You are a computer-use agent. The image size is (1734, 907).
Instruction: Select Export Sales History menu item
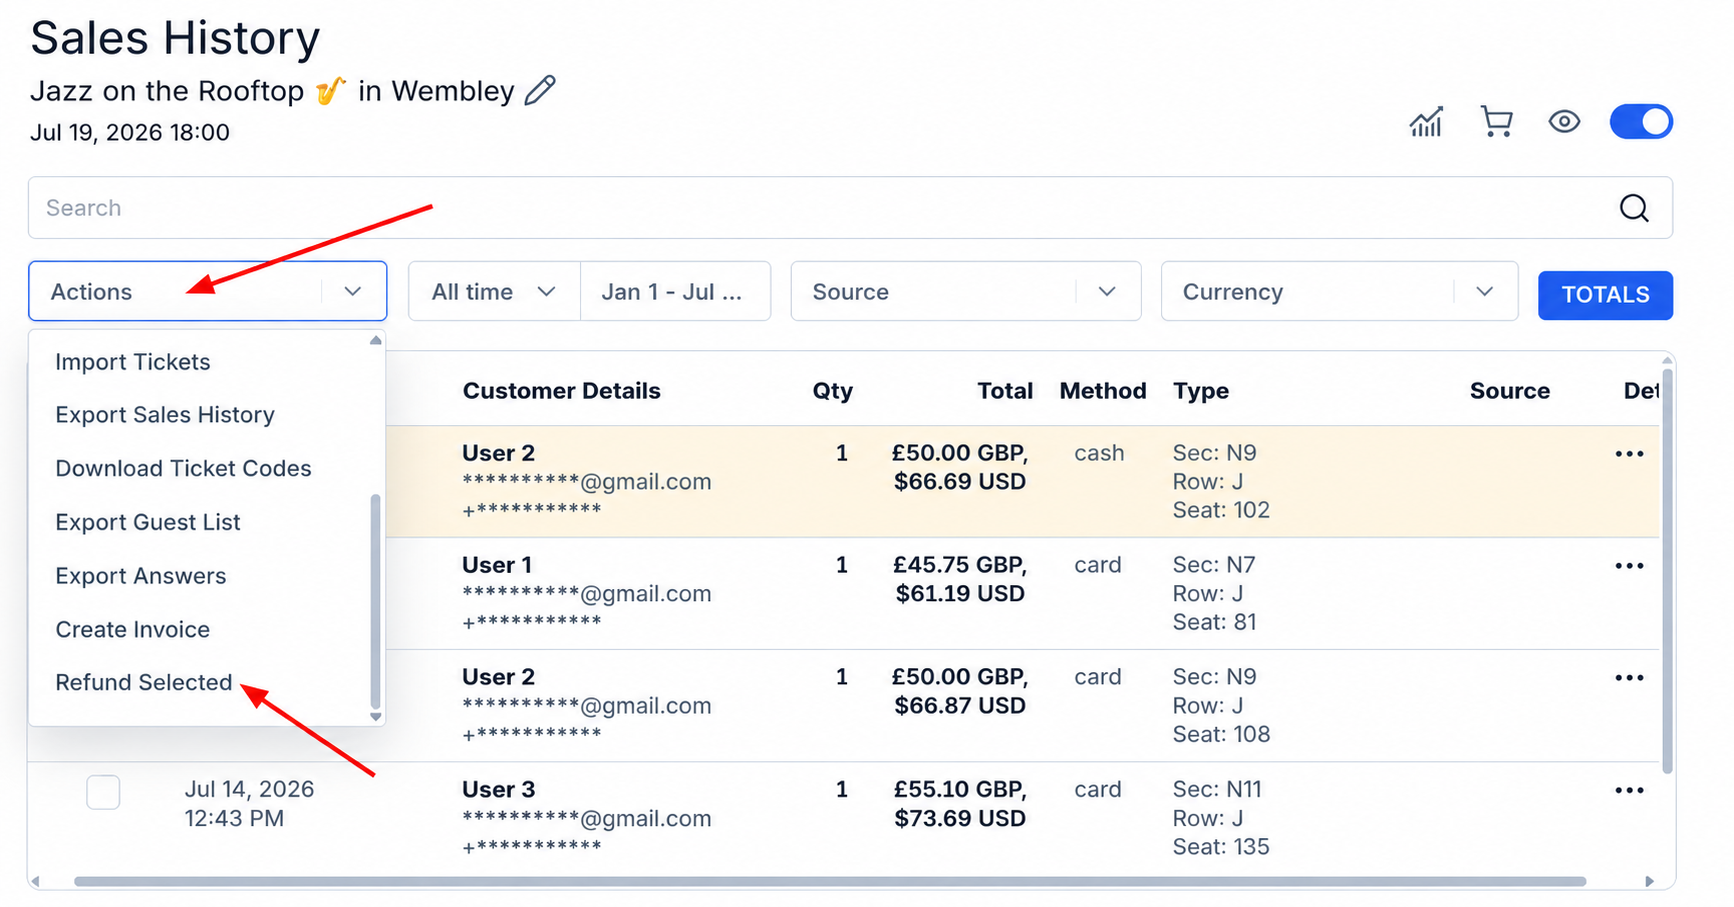pos(165,415)
